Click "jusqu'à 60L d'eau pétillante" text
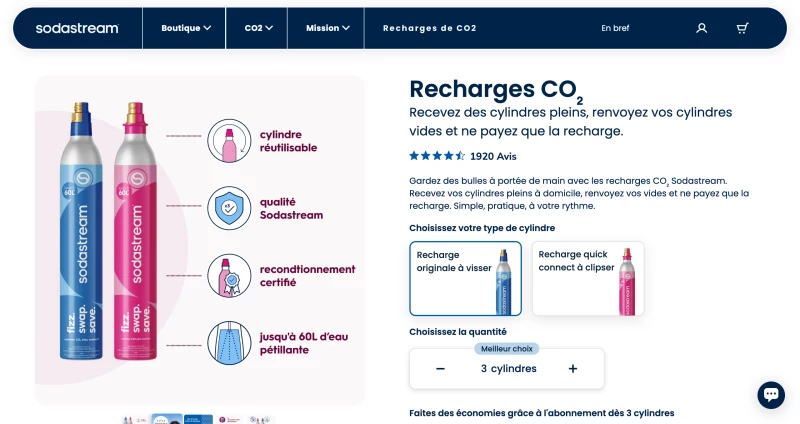Image resolution: width=800 pixels, height=424 pixels. (304, 343)
